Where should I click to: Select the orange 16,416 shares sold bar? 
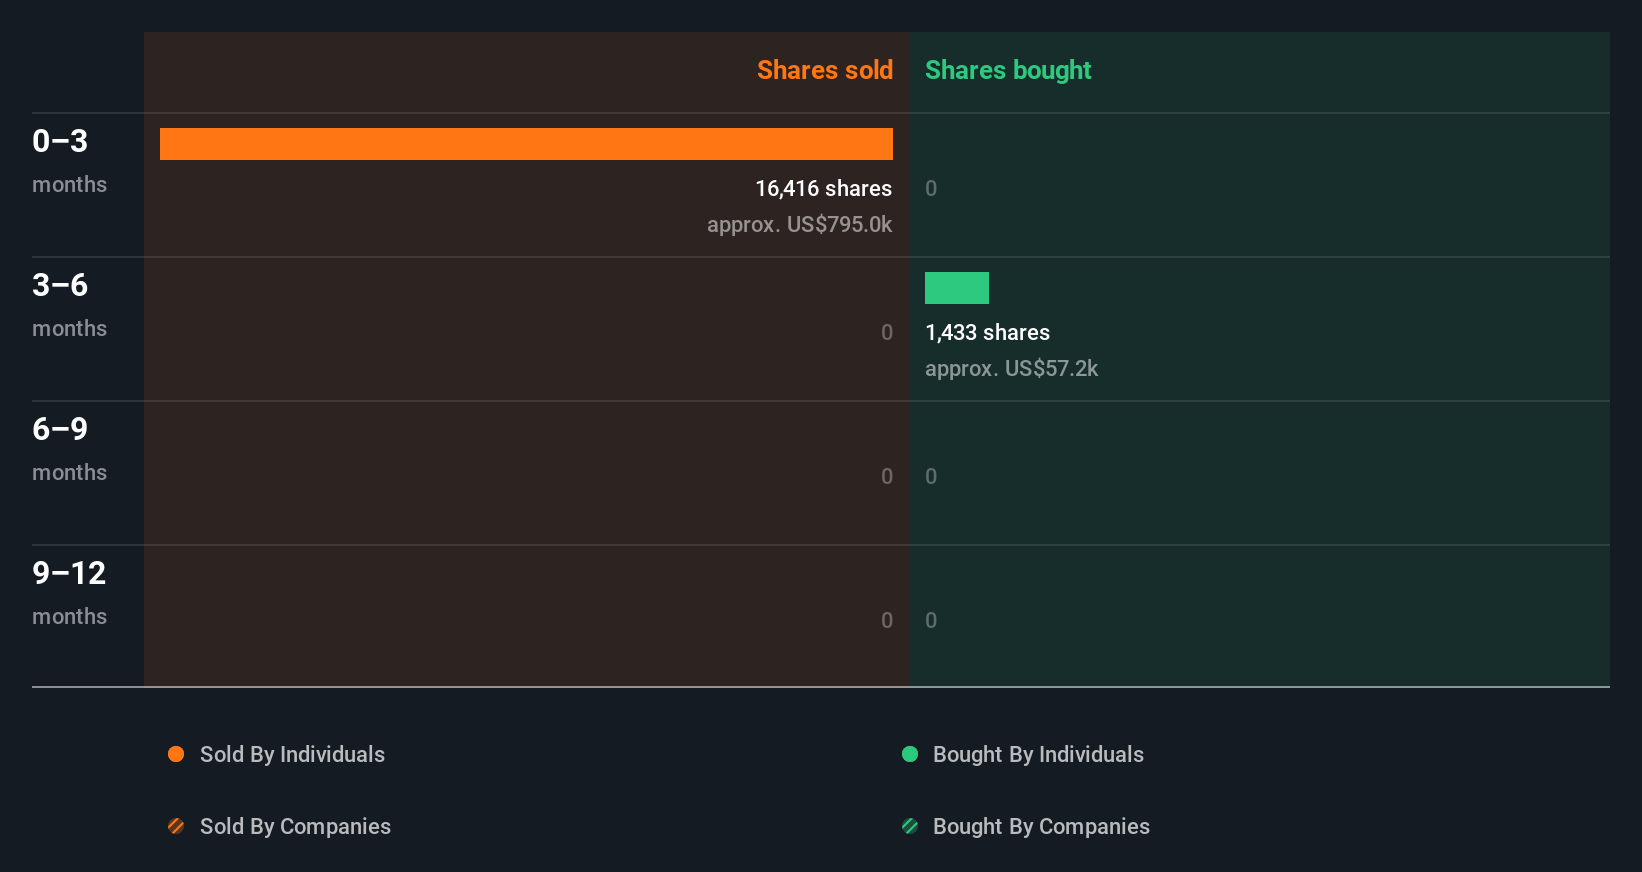pos(526,144)
